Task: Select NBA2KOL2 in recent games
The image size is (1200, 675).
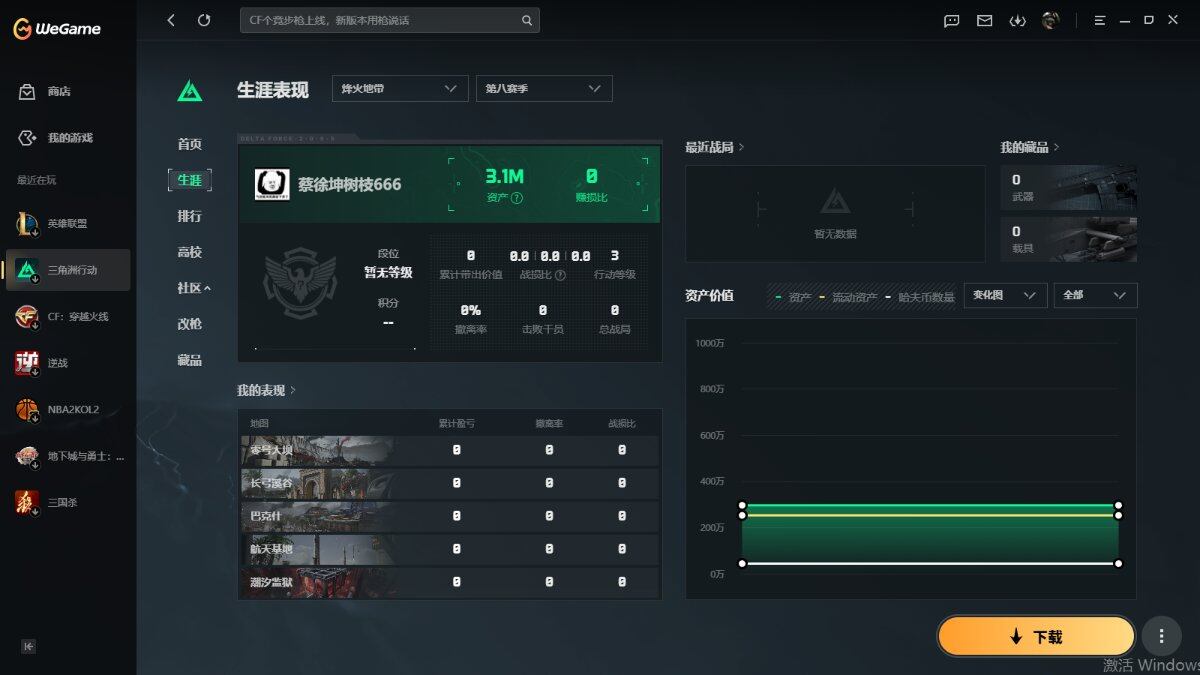Action: click(68, 409)
